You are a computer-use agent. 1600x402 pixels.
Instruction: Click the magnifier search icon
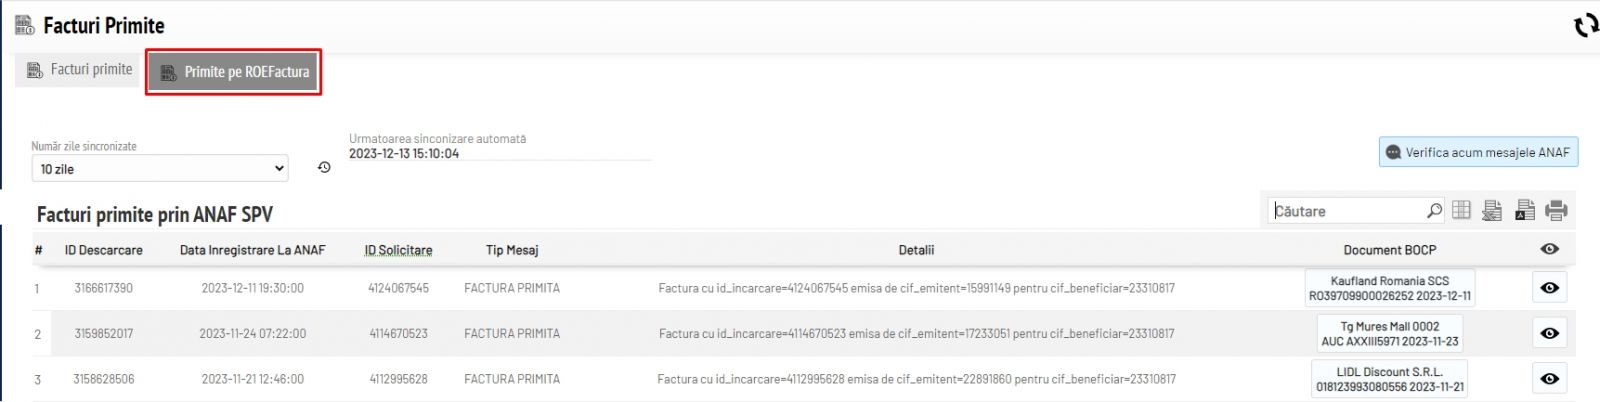tap(1434, 211)
